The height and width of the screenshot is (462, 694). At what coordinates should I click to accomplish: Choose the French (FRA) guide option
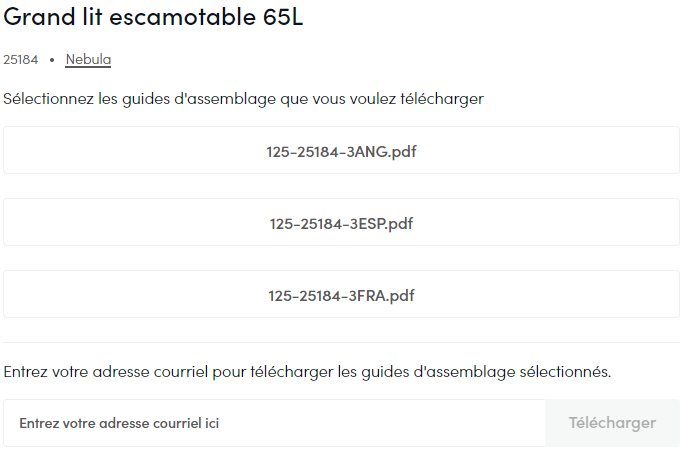coord(341,295)
